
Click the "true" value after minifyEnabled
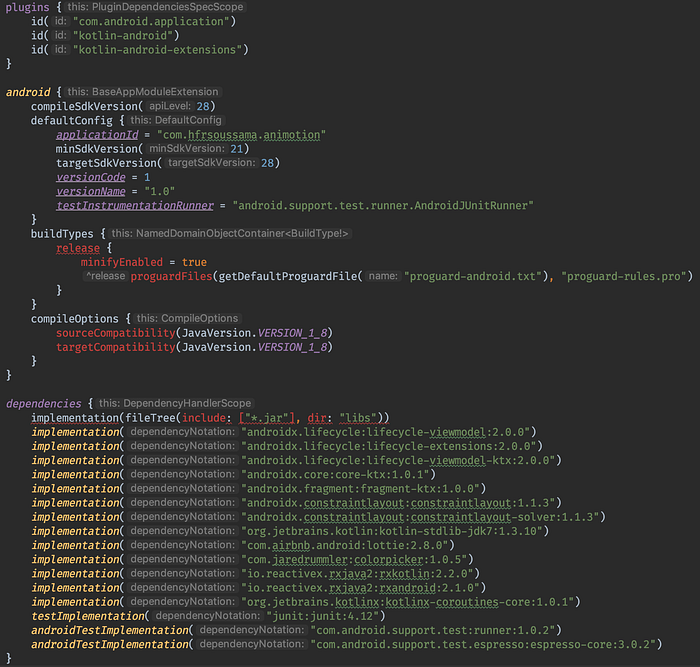pos(194,262)
